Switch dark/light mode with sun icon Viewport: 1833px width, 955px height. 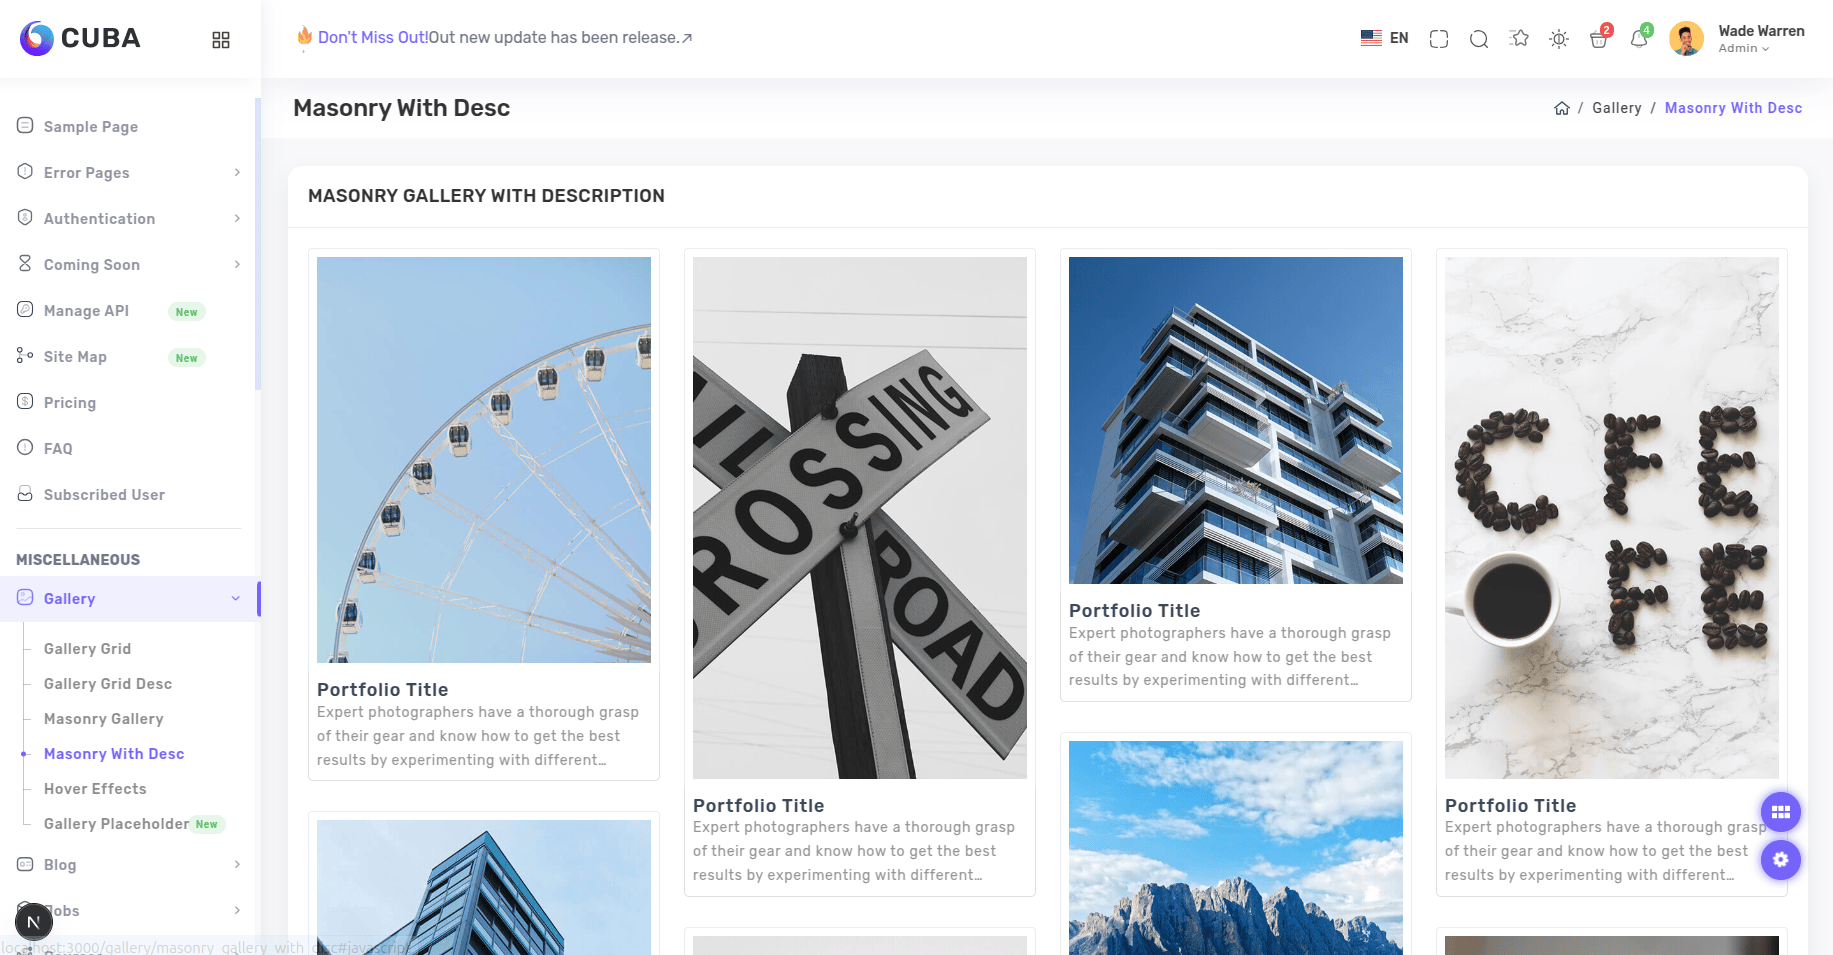pos(1559,39)
